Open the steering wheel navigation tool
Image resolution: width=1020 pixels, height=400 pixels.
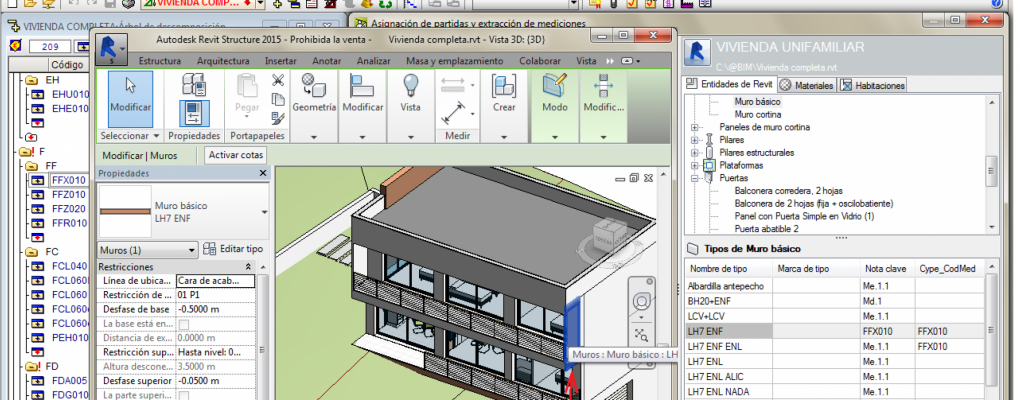click(x=641, y=302)
